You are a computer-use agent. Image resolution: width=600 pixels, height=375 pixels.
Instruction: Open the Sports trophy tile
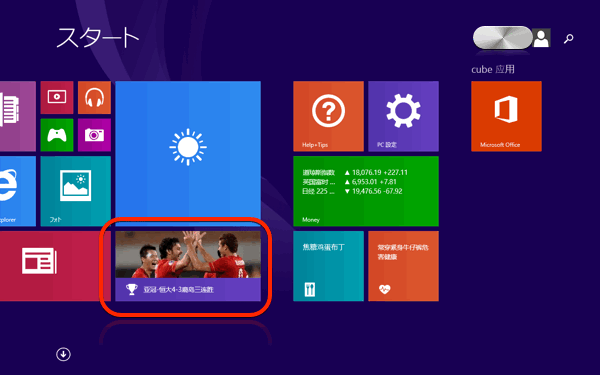pos(188,266)
